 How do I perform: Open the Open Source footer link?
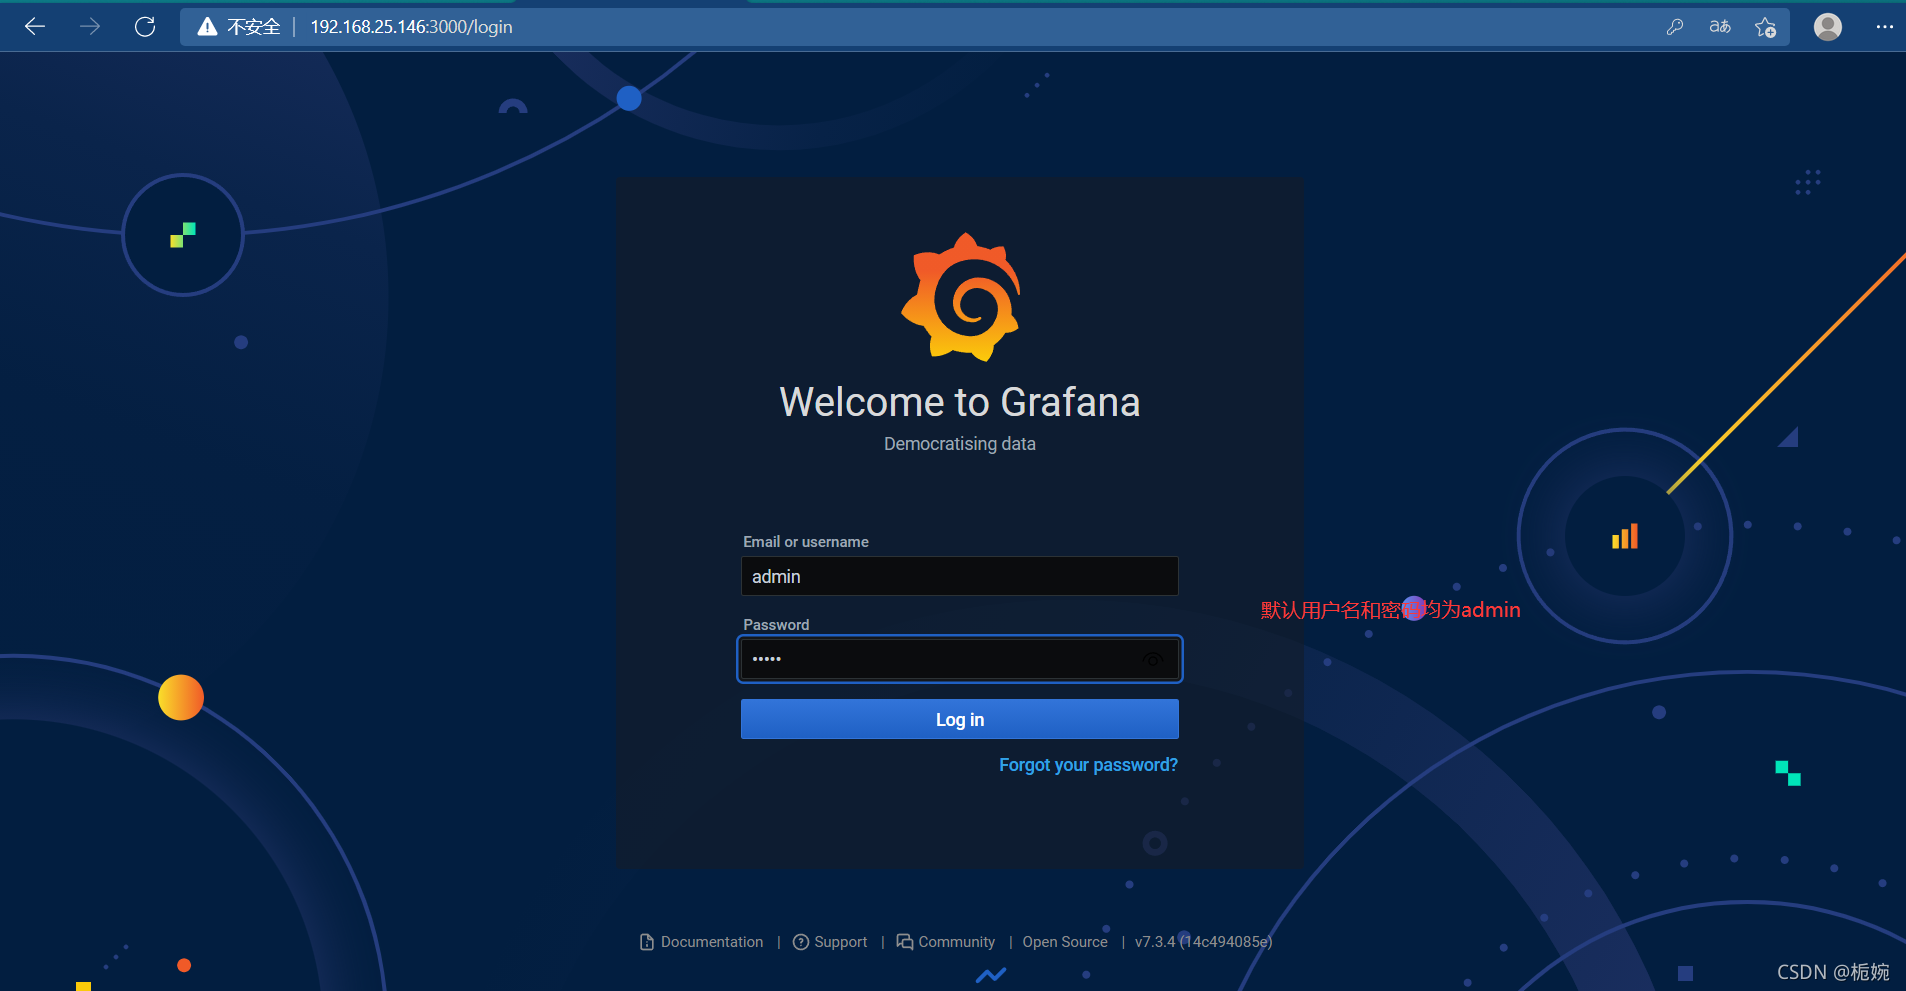pyautogui.click(x=1065, y=942)
